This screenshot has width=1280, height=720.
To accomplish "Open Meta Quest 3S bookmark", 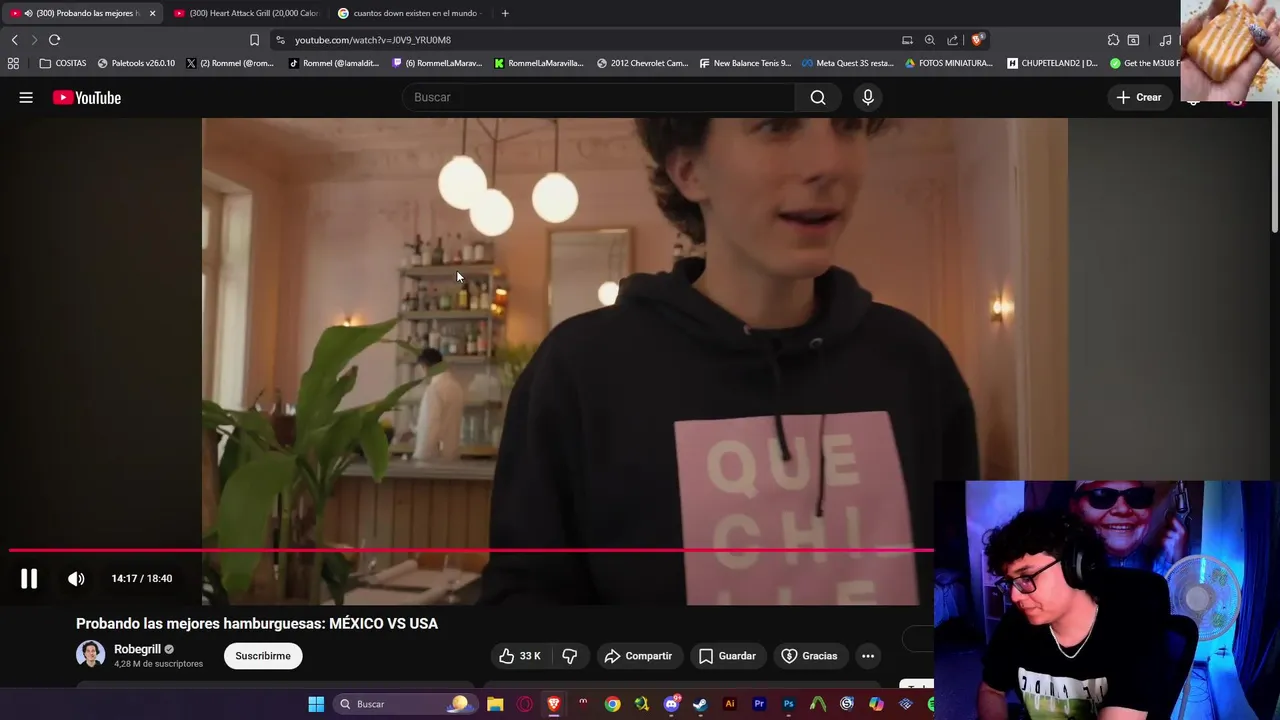I will [847, 63].
